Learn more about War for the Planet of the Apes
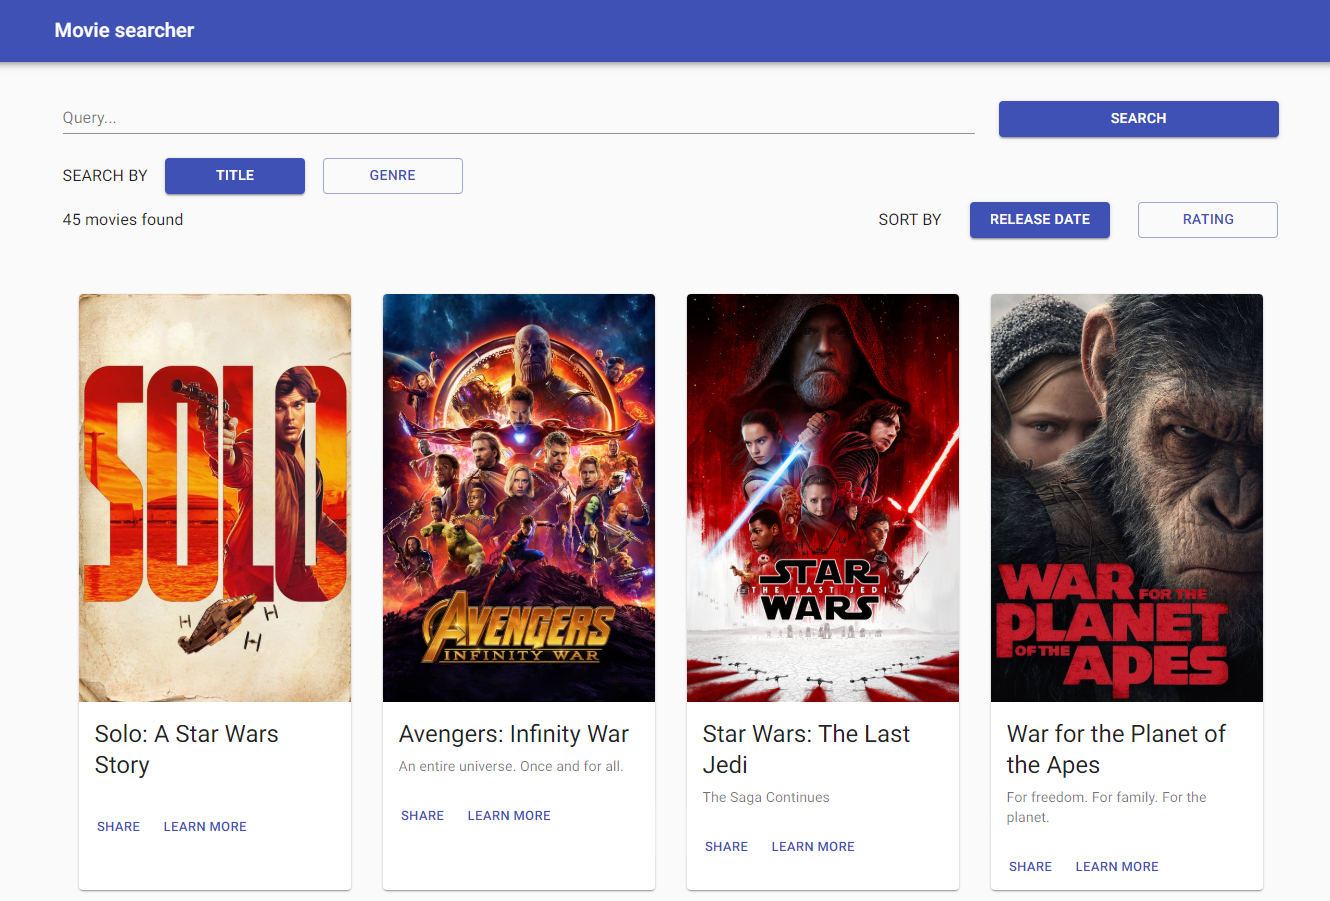Screen dimensions: 1330x901 click(1117, 866)
